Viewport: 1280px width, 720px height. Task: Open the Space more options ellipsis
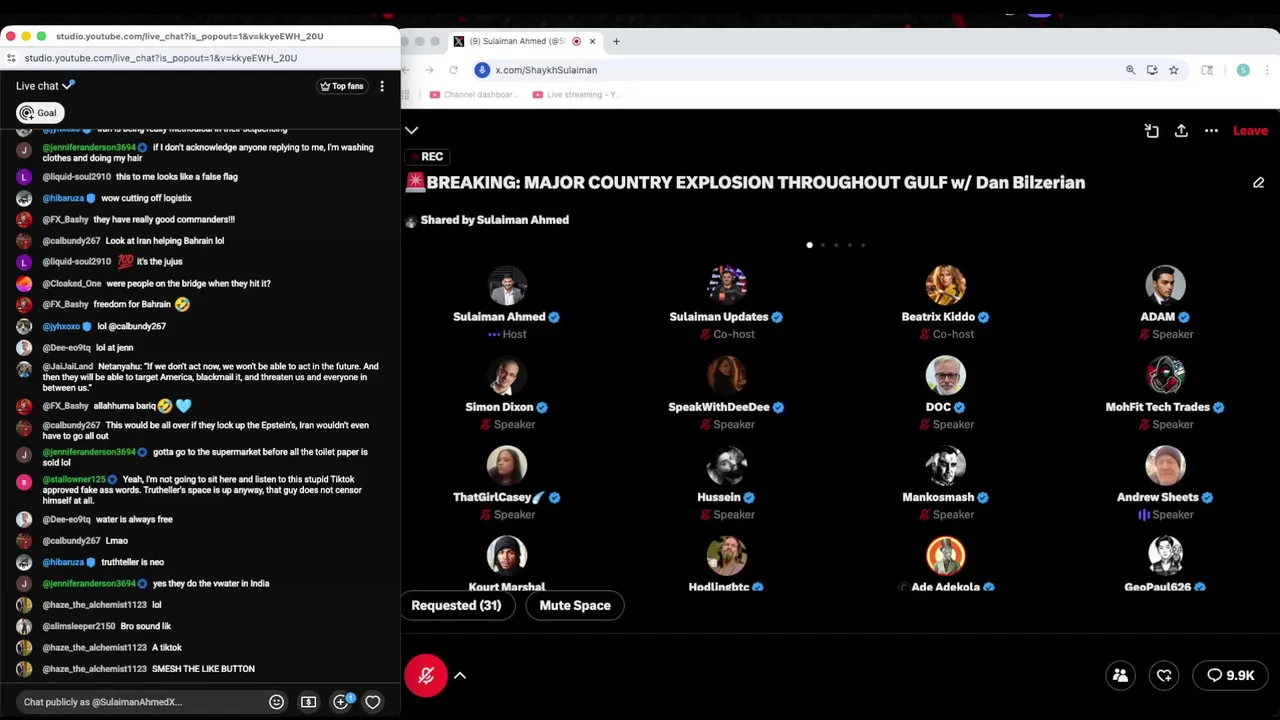pyautogui.click(x=1211, y=131)
